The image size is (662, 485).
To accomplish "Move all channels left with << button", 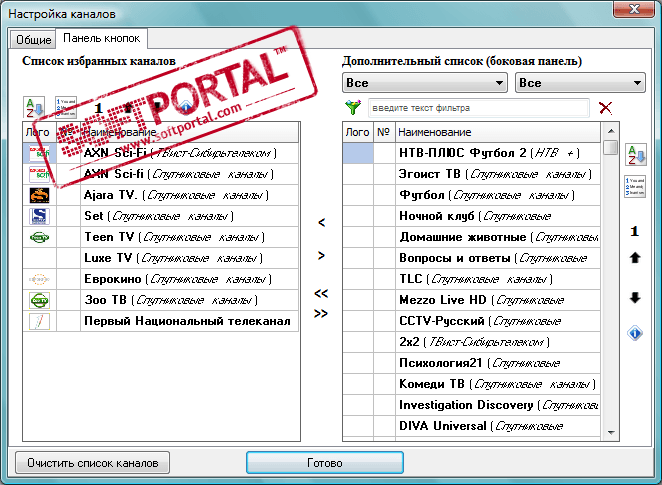I will click(x=321, y=293).
